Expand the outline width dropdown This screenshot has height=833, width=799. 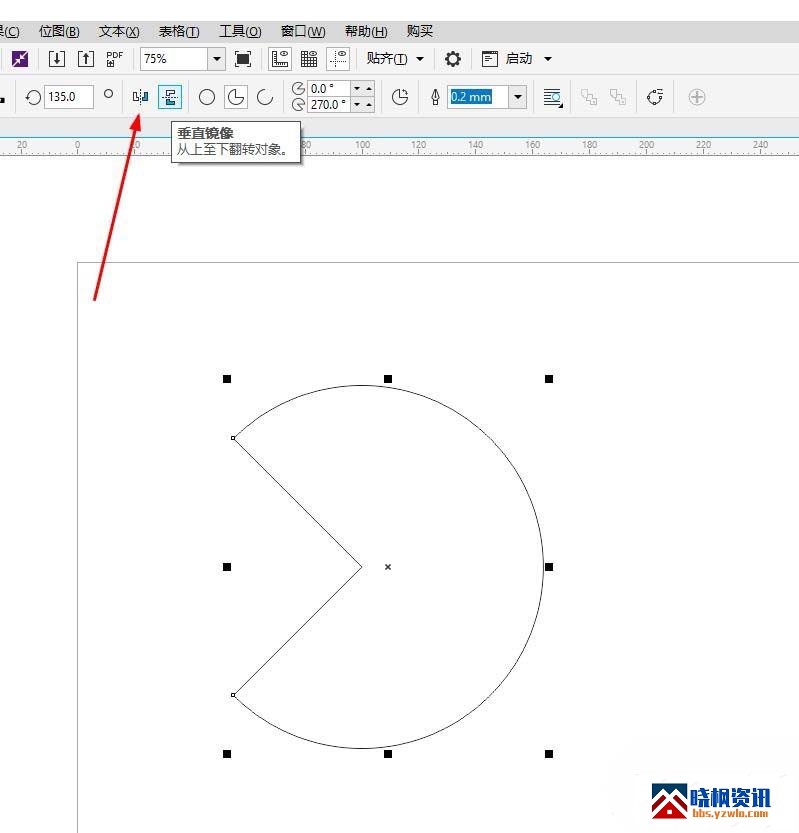(x=517, y=97)
